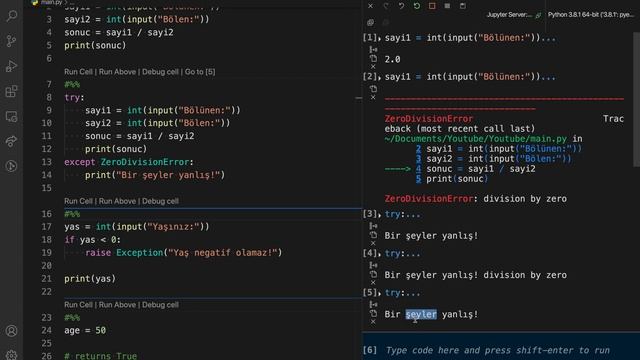Image resolution: width=640 pixels, height=360 pixels.
Task: Copy the code of output cell [2]
Action: point(373,89)
